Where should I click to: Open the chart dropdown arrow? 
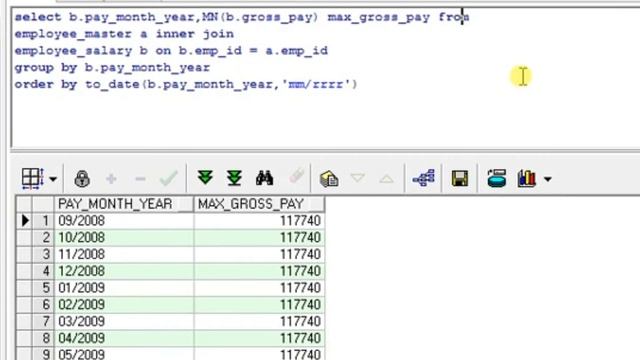coord(548,179)
